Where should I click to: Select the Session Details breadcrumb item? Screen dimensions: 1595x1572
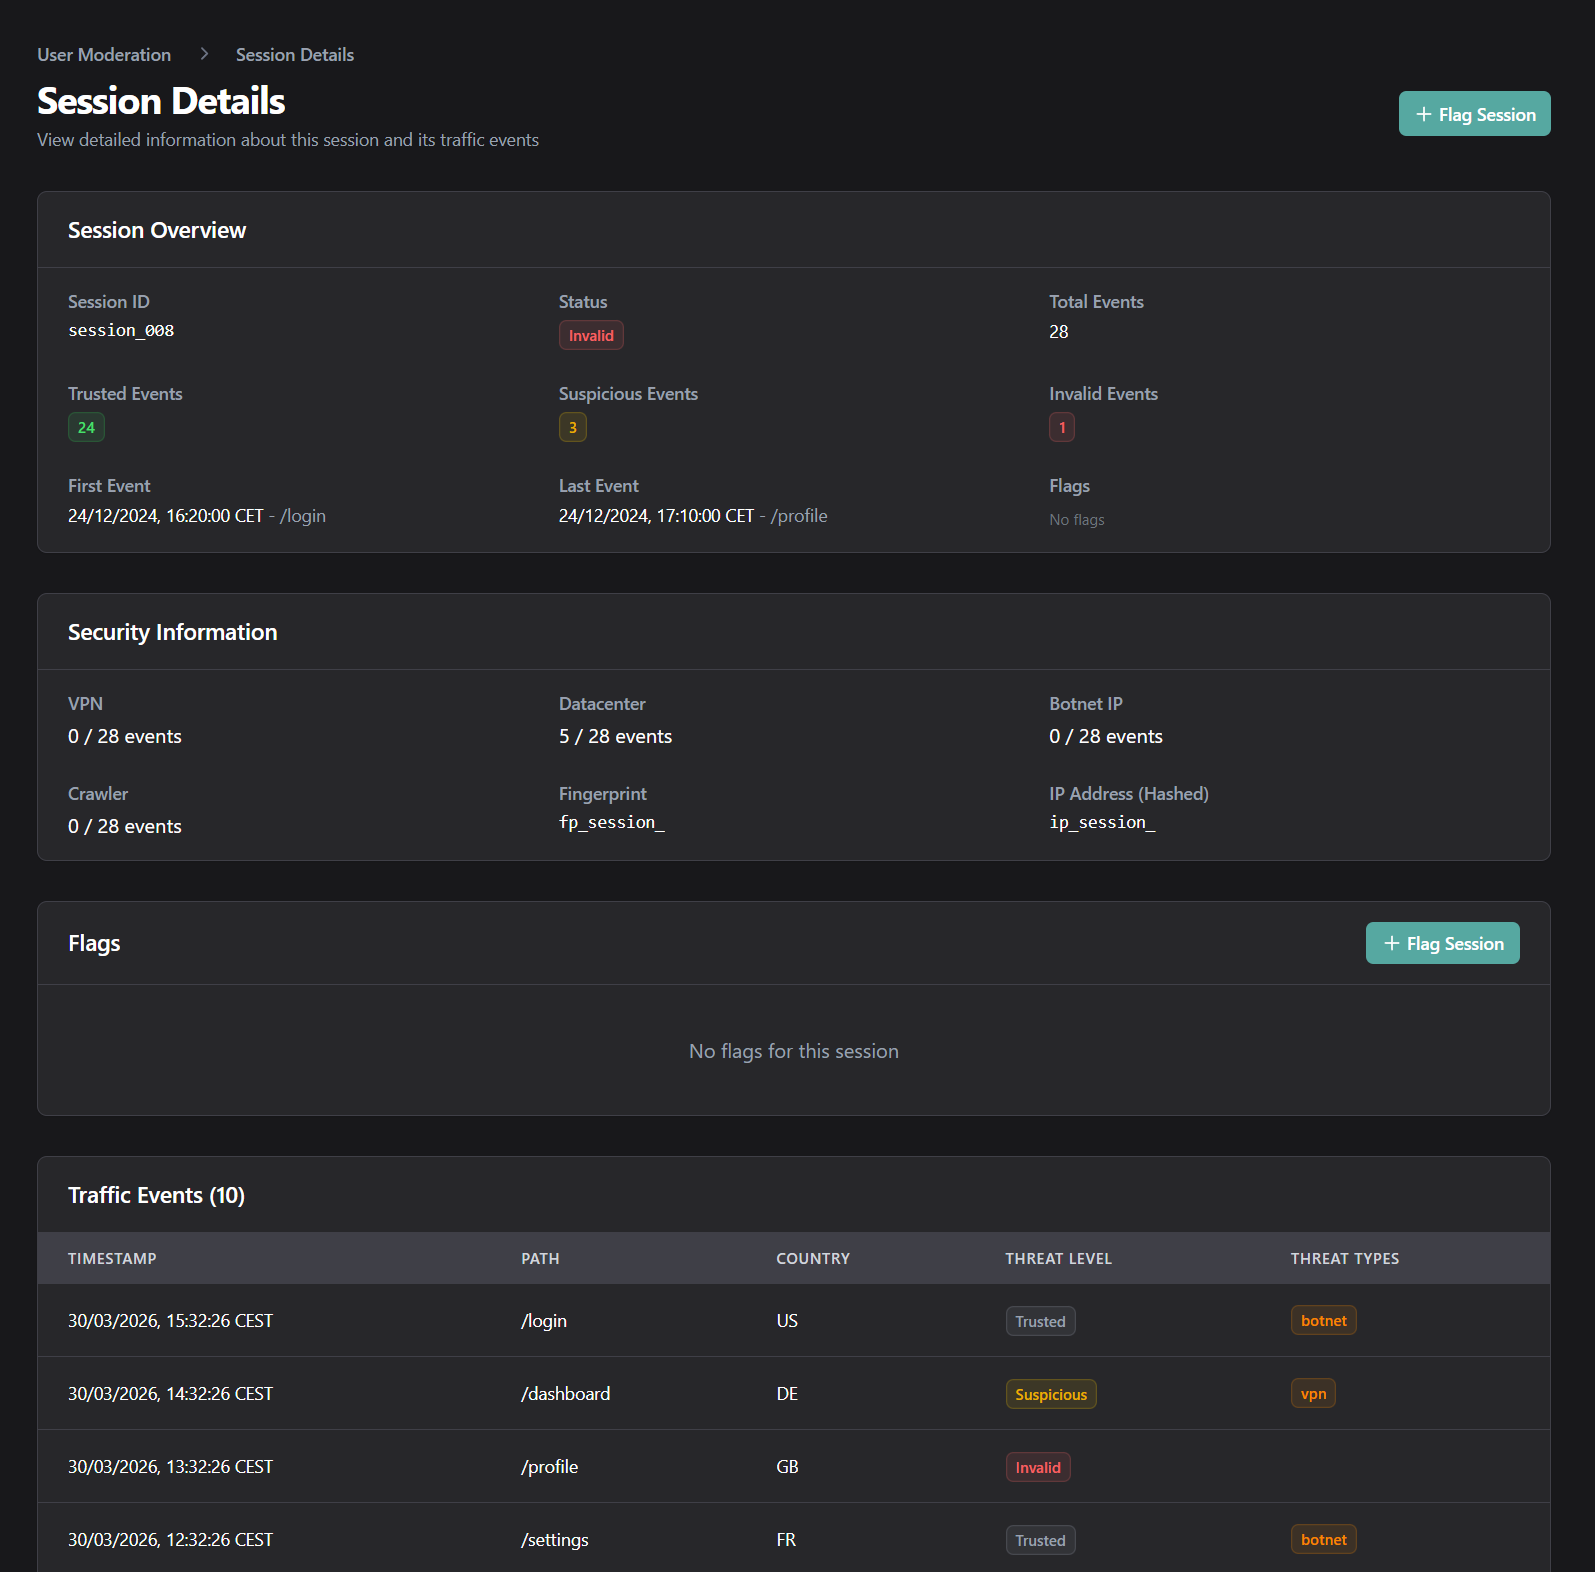coord(294,55)
